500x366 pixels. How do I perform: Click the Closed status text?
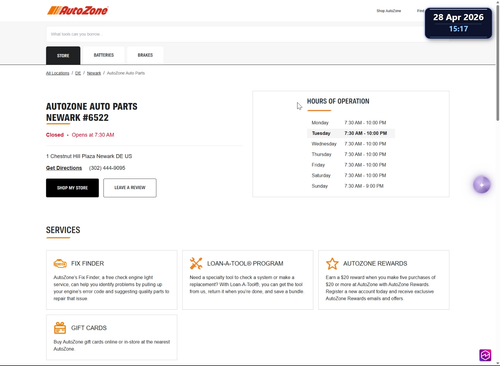(x=55, y=135)
